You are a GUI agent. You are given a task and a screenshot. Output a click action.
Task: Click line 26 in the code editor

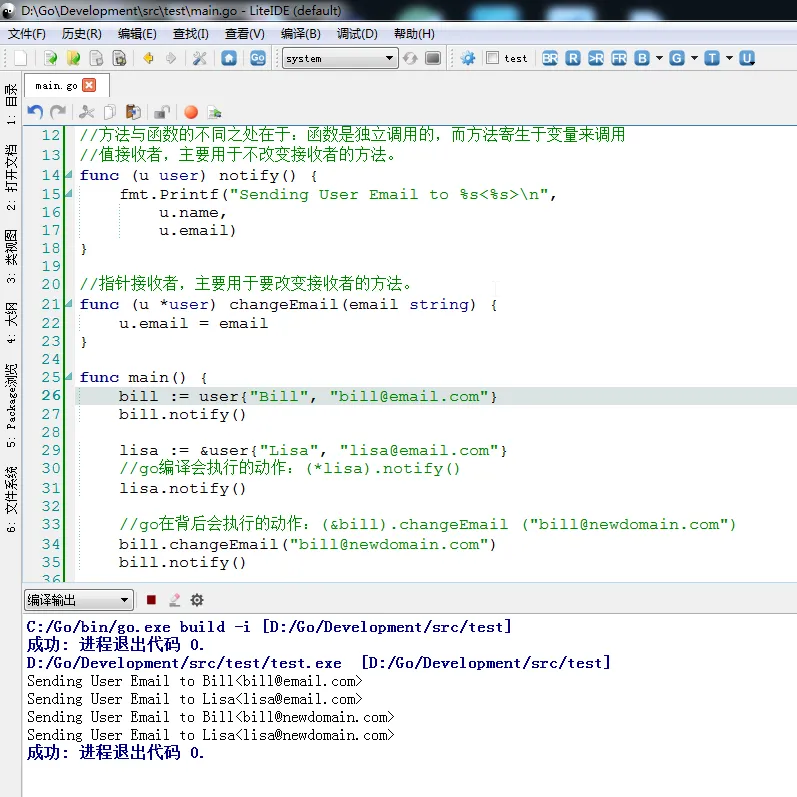tap(300, 396)
